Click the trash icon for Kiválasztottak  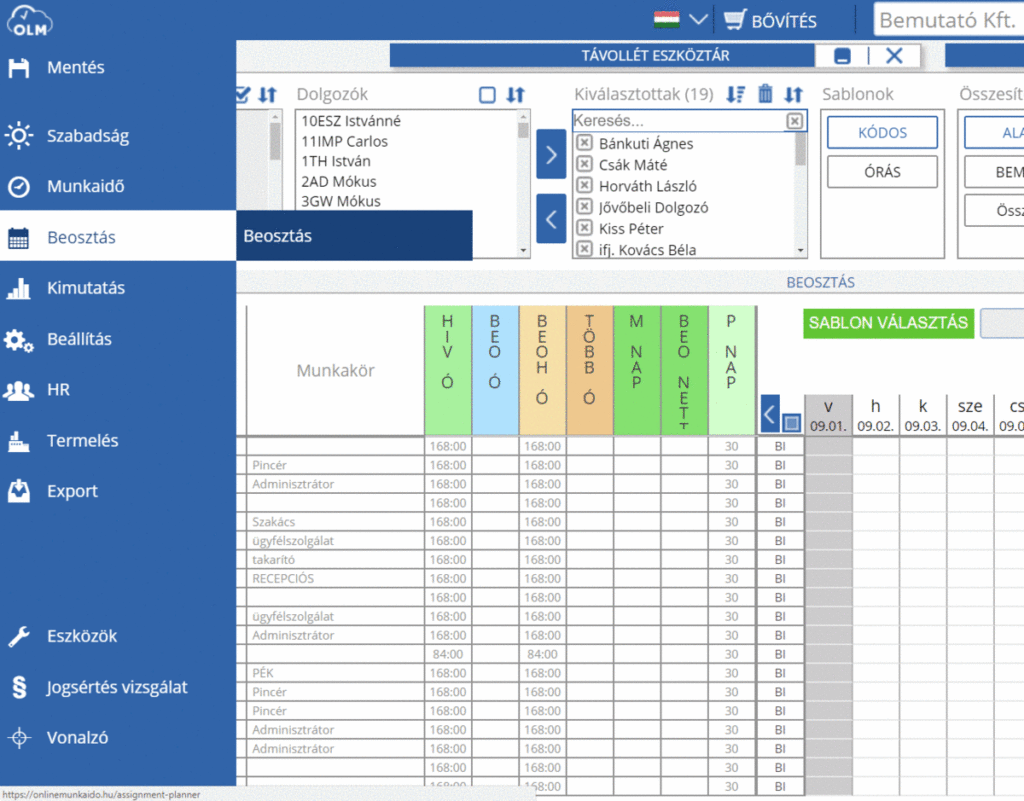[765, 95]
